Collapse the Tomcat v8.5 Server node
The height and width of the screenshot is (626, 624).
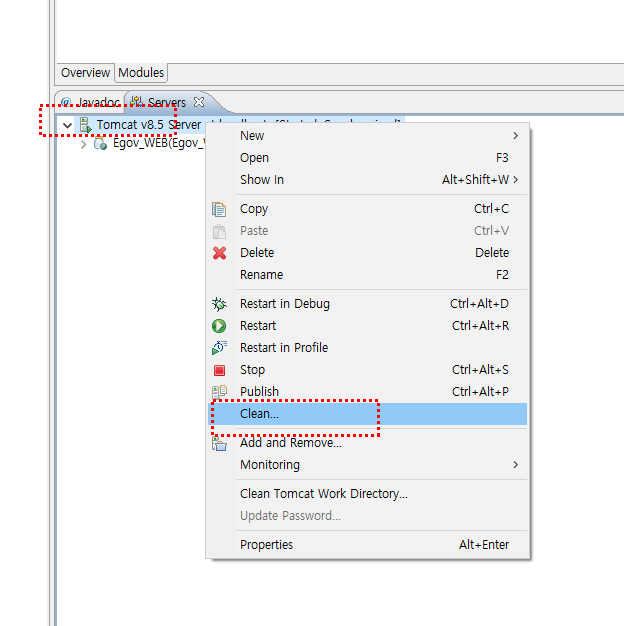tap(67, 125)
